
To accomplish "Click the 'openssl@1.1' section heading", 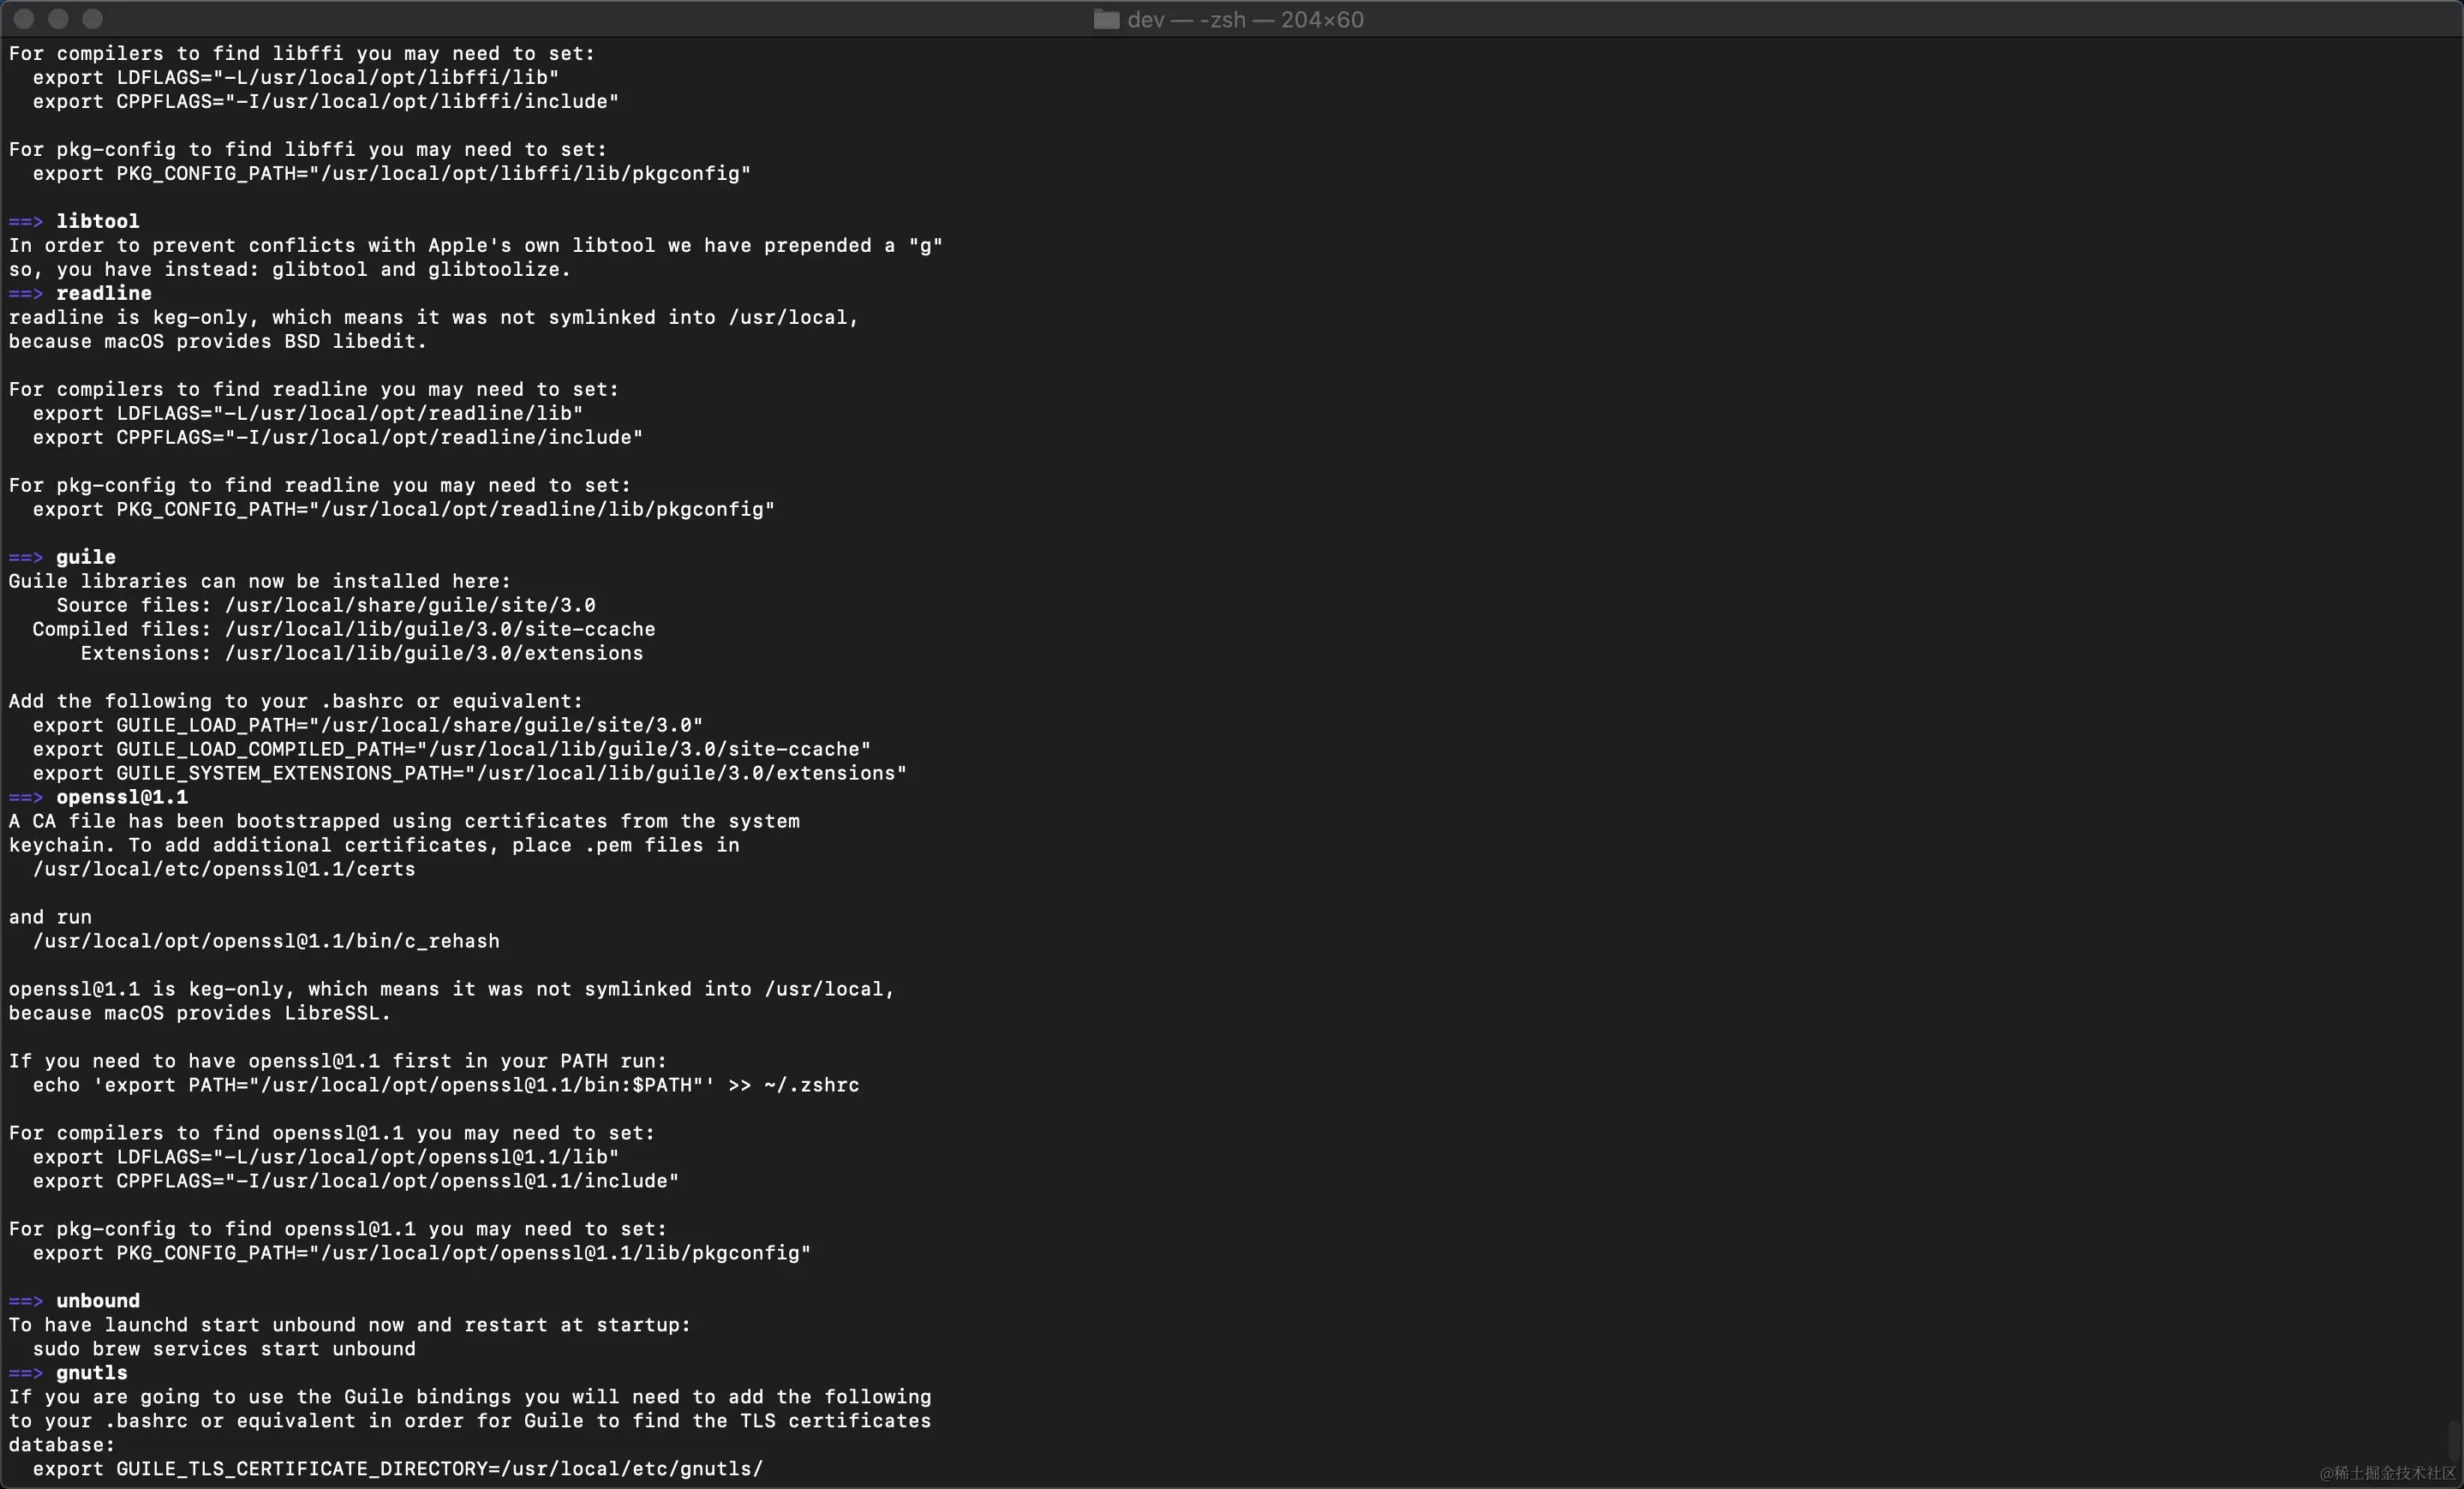I will coord(122,797).
